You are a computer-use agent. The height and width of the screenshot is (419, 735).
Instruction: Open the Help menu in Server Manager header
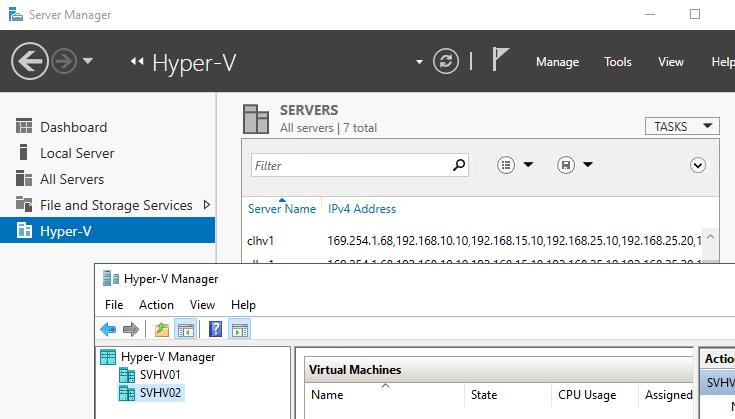click(723, 62)
